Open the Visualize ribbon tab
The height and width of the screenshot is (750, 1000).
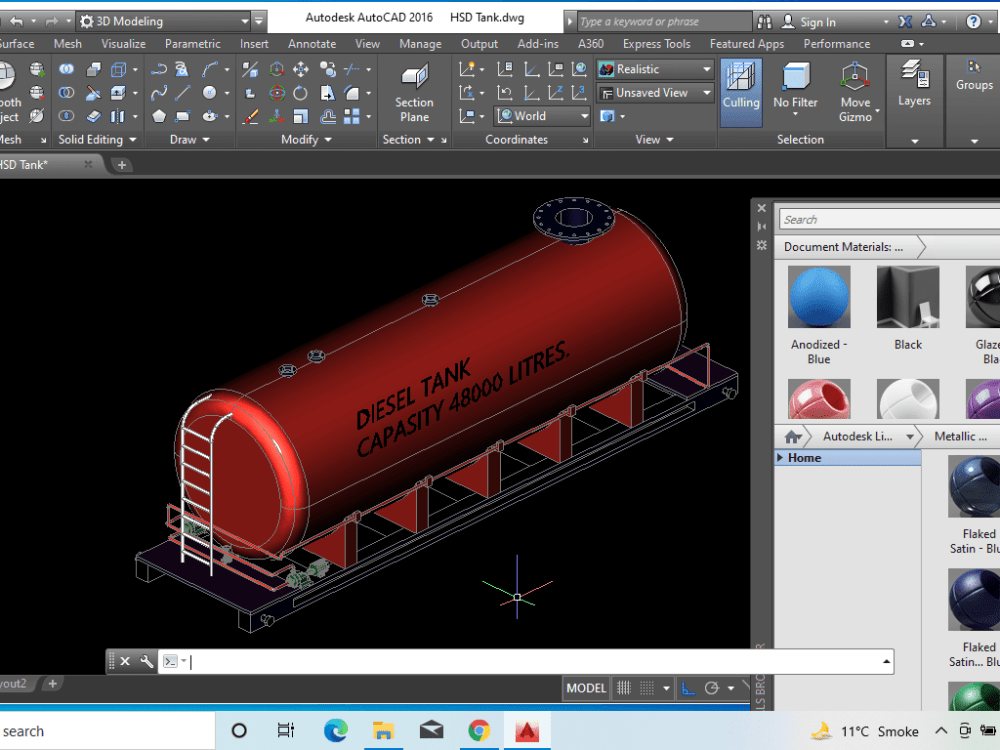point(124,43)
